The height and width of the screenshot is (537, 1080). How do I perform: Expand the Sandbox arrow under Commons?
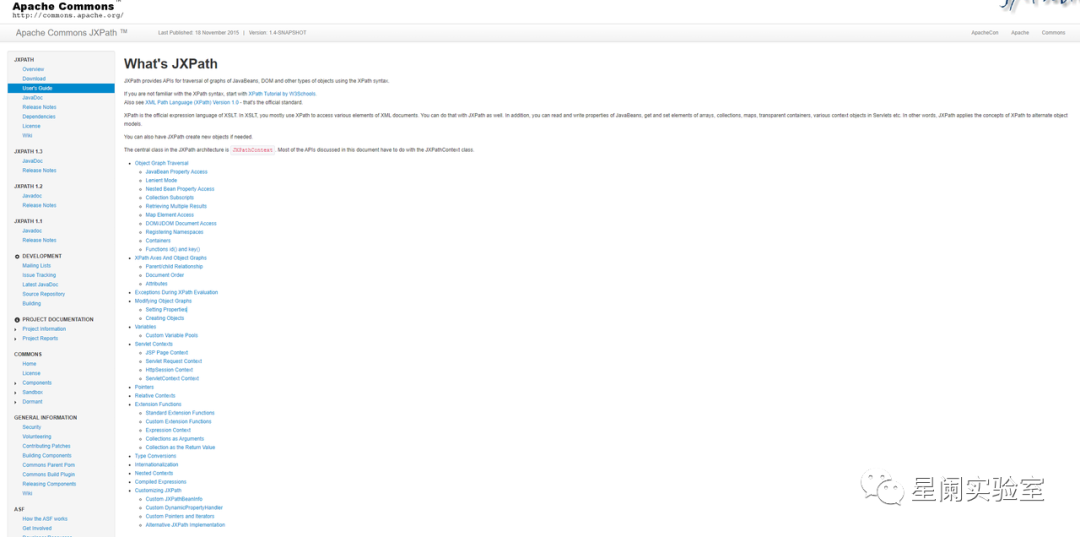pyautogui.click(x=16, y=392)
